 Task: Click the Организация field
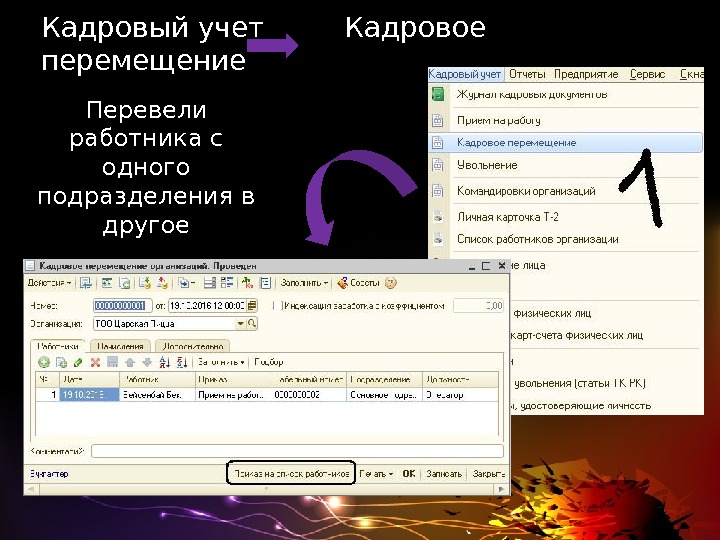(x=164, y=324)
